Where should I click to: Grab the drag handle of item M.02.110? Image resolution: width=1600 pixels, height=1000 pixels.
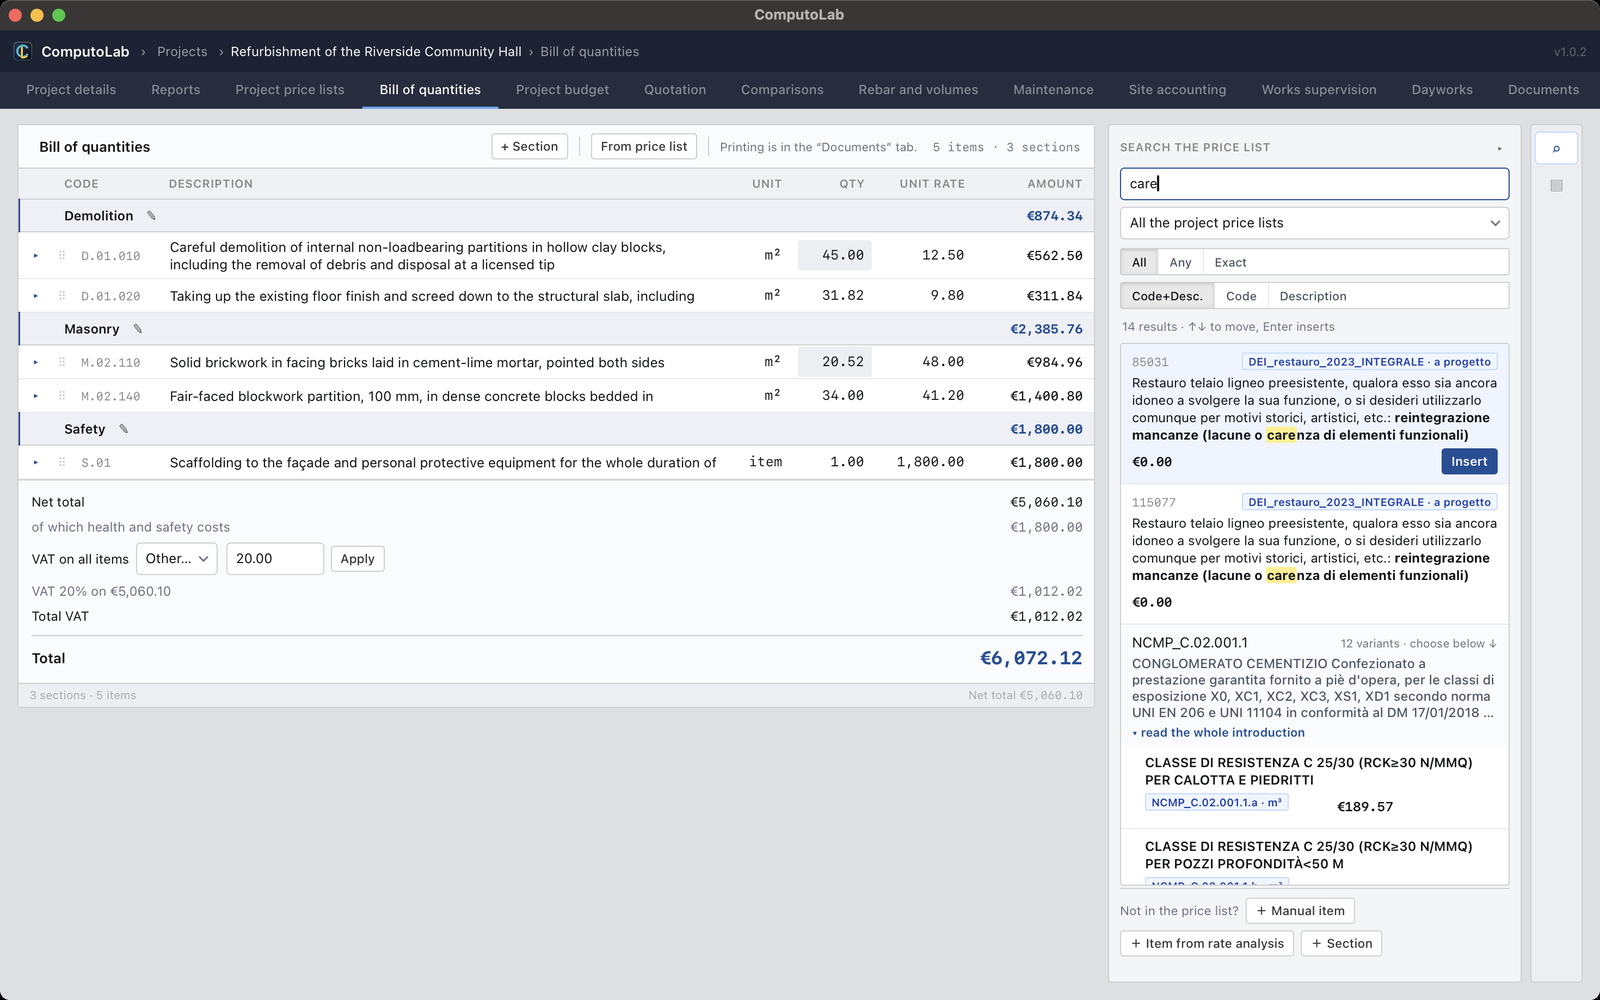tap(62, 362)
